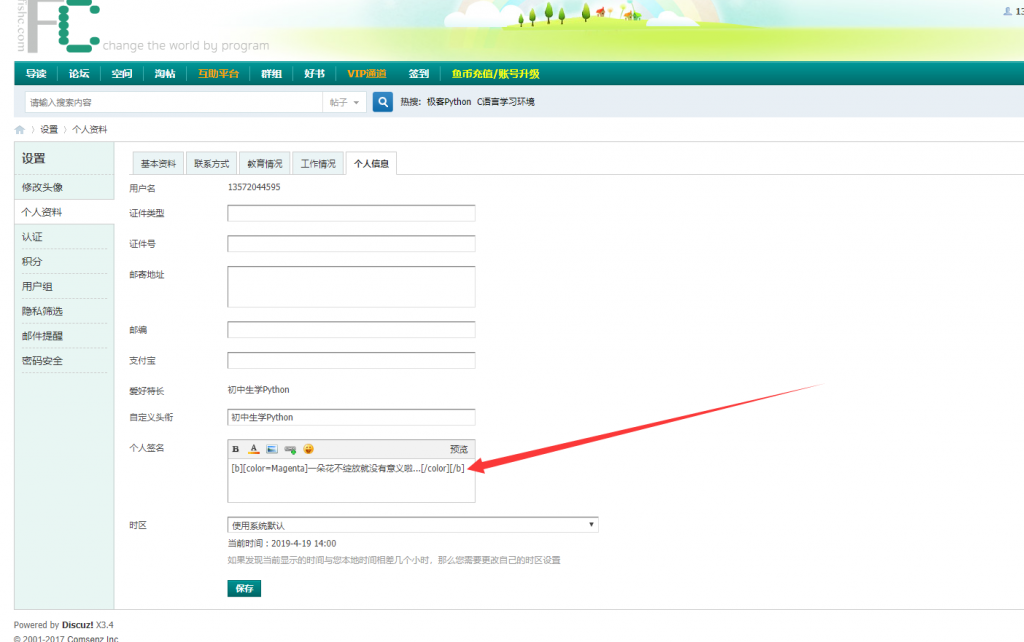Click the 保存 save button
Viewport: 1024px width, 642px height.
pyautogui.click(x=244, y=588)
